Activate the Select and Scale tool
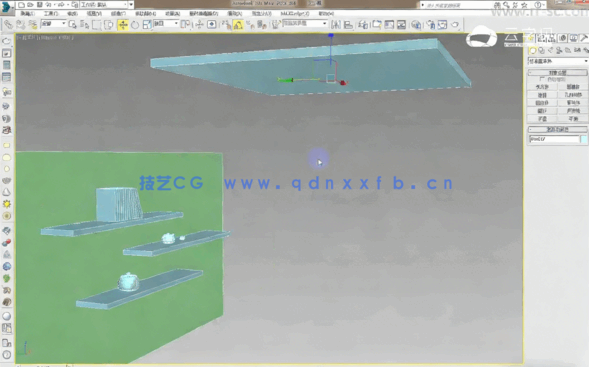The width and height of the screenshot is (589, 367). (x=147, y=25)
